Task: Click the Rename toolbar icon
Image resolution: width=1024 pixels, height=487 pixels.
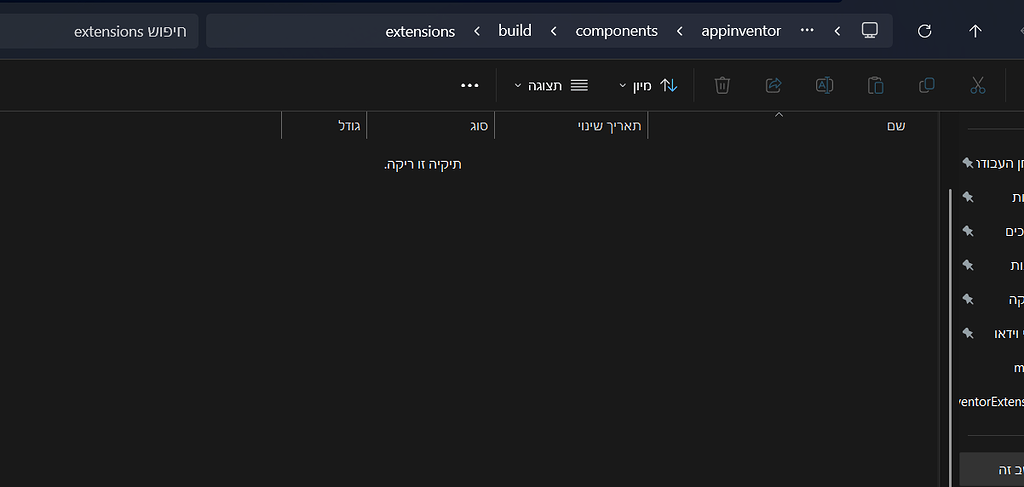Action: (x=824, y=86)
